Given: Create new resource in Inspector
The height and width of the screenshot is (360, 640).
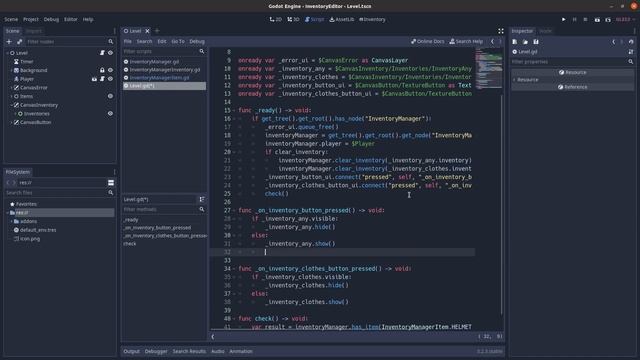Looking at the screenshot, I should tap(515, 42).
